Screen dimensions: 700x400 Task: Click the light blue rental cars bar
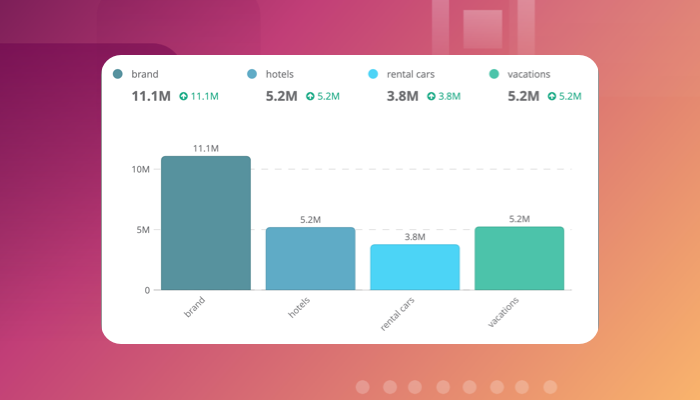[415, 267]
